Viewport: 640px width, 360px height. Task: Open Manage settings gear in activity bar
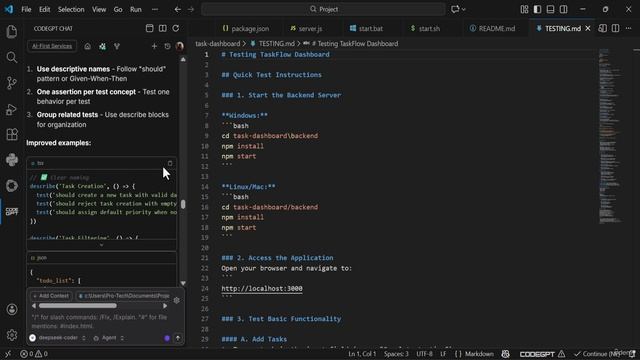[x=12, y=335]
